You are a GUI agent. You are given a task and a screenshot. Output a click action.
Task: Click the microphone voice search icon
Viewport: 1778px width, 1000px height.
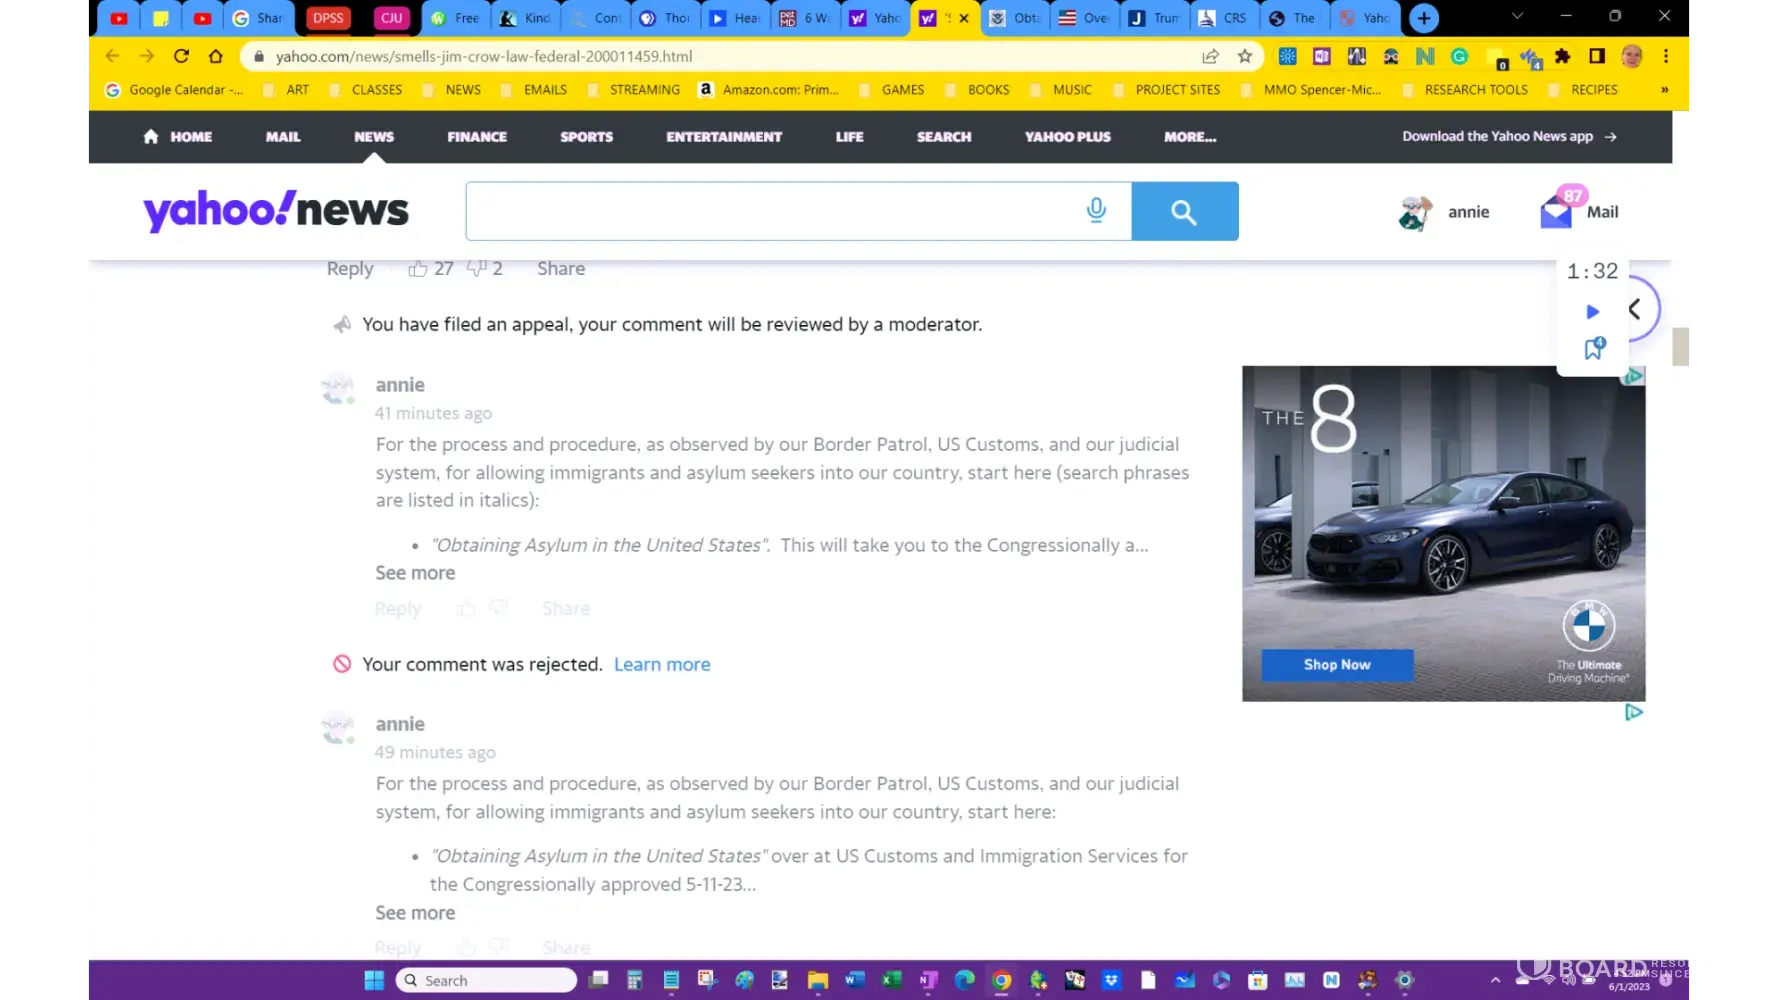(x=1096, y=211)
